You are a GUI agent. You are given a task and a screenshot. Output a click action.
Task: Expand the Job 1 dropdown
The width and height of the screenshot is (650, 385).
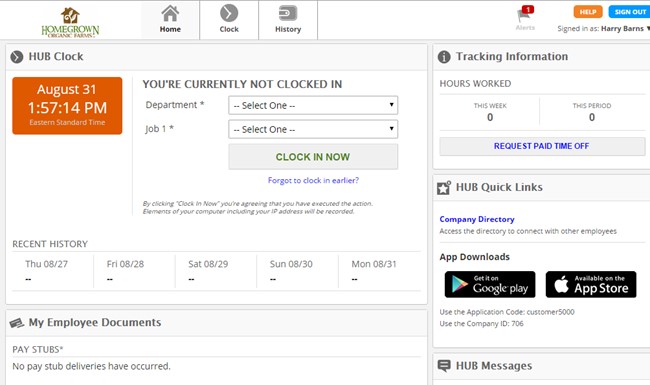coord(313,129)
